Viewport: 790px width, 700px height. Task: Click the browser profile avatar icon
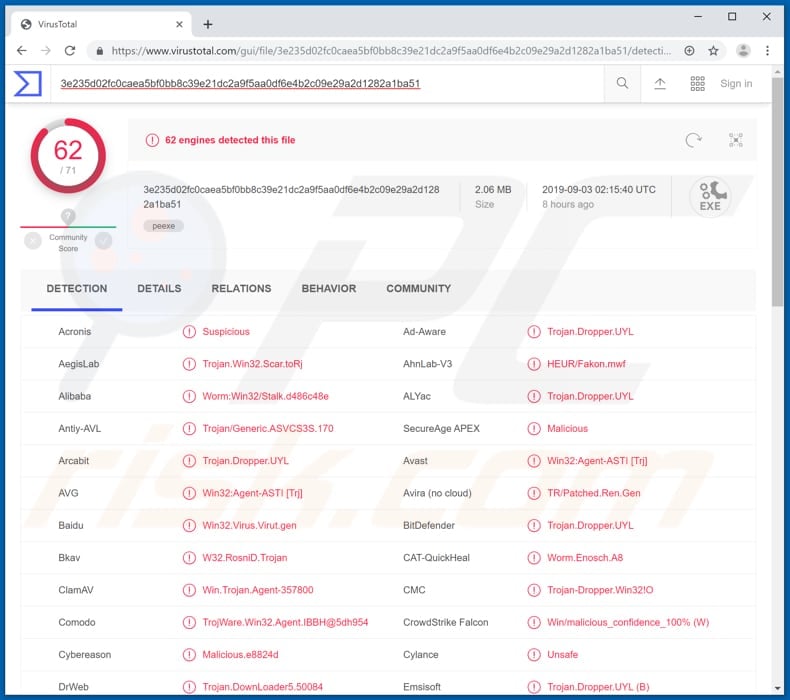point(743,50)
